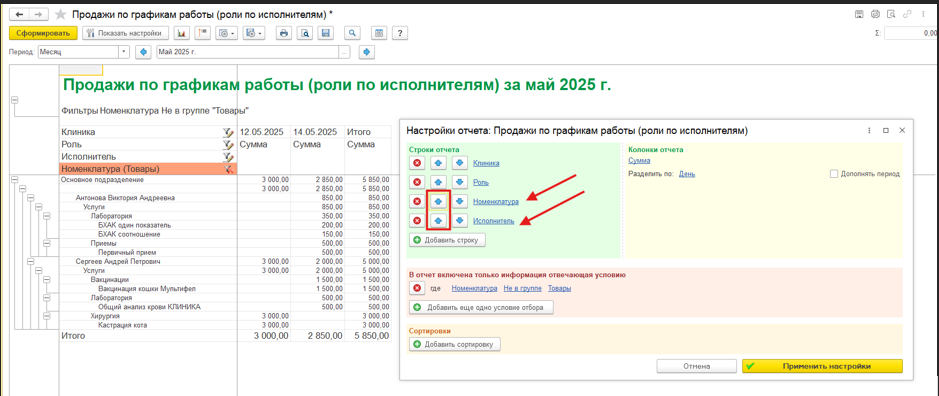
Task: Click the calculator-like toolbar icon before help
Action: [380, 33]
